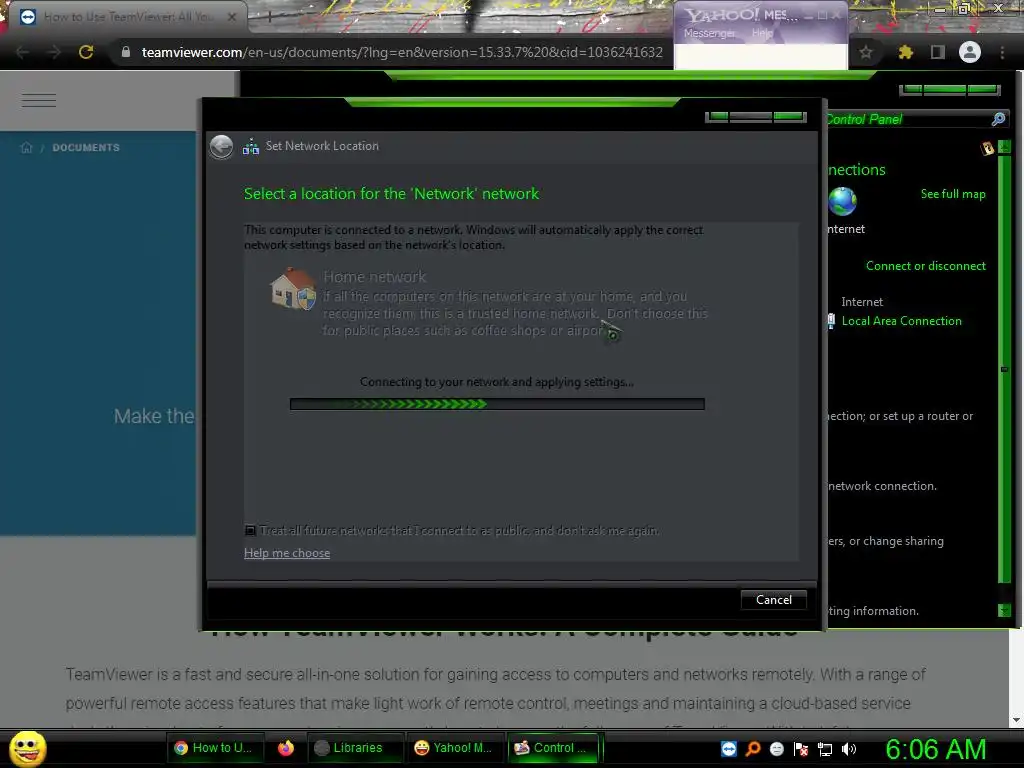Image resolution: width=1024 pixels, height=768 pixels.
Task: Click the orange magnifier tray icon
Action: [x=753, y=749]
